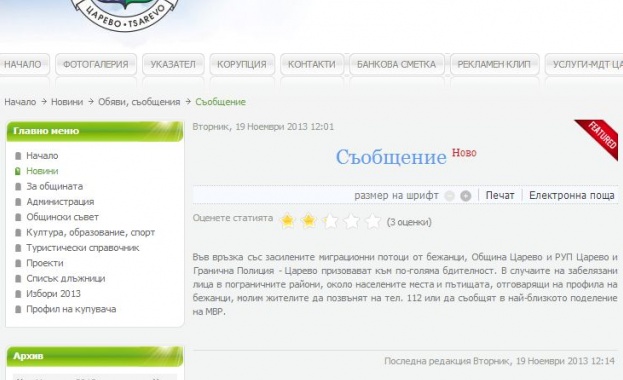Image resolution: width=623 pixels, height=380 pixels.
Task: Click page icon beside Проекти
Action: [x=18, y=264]
